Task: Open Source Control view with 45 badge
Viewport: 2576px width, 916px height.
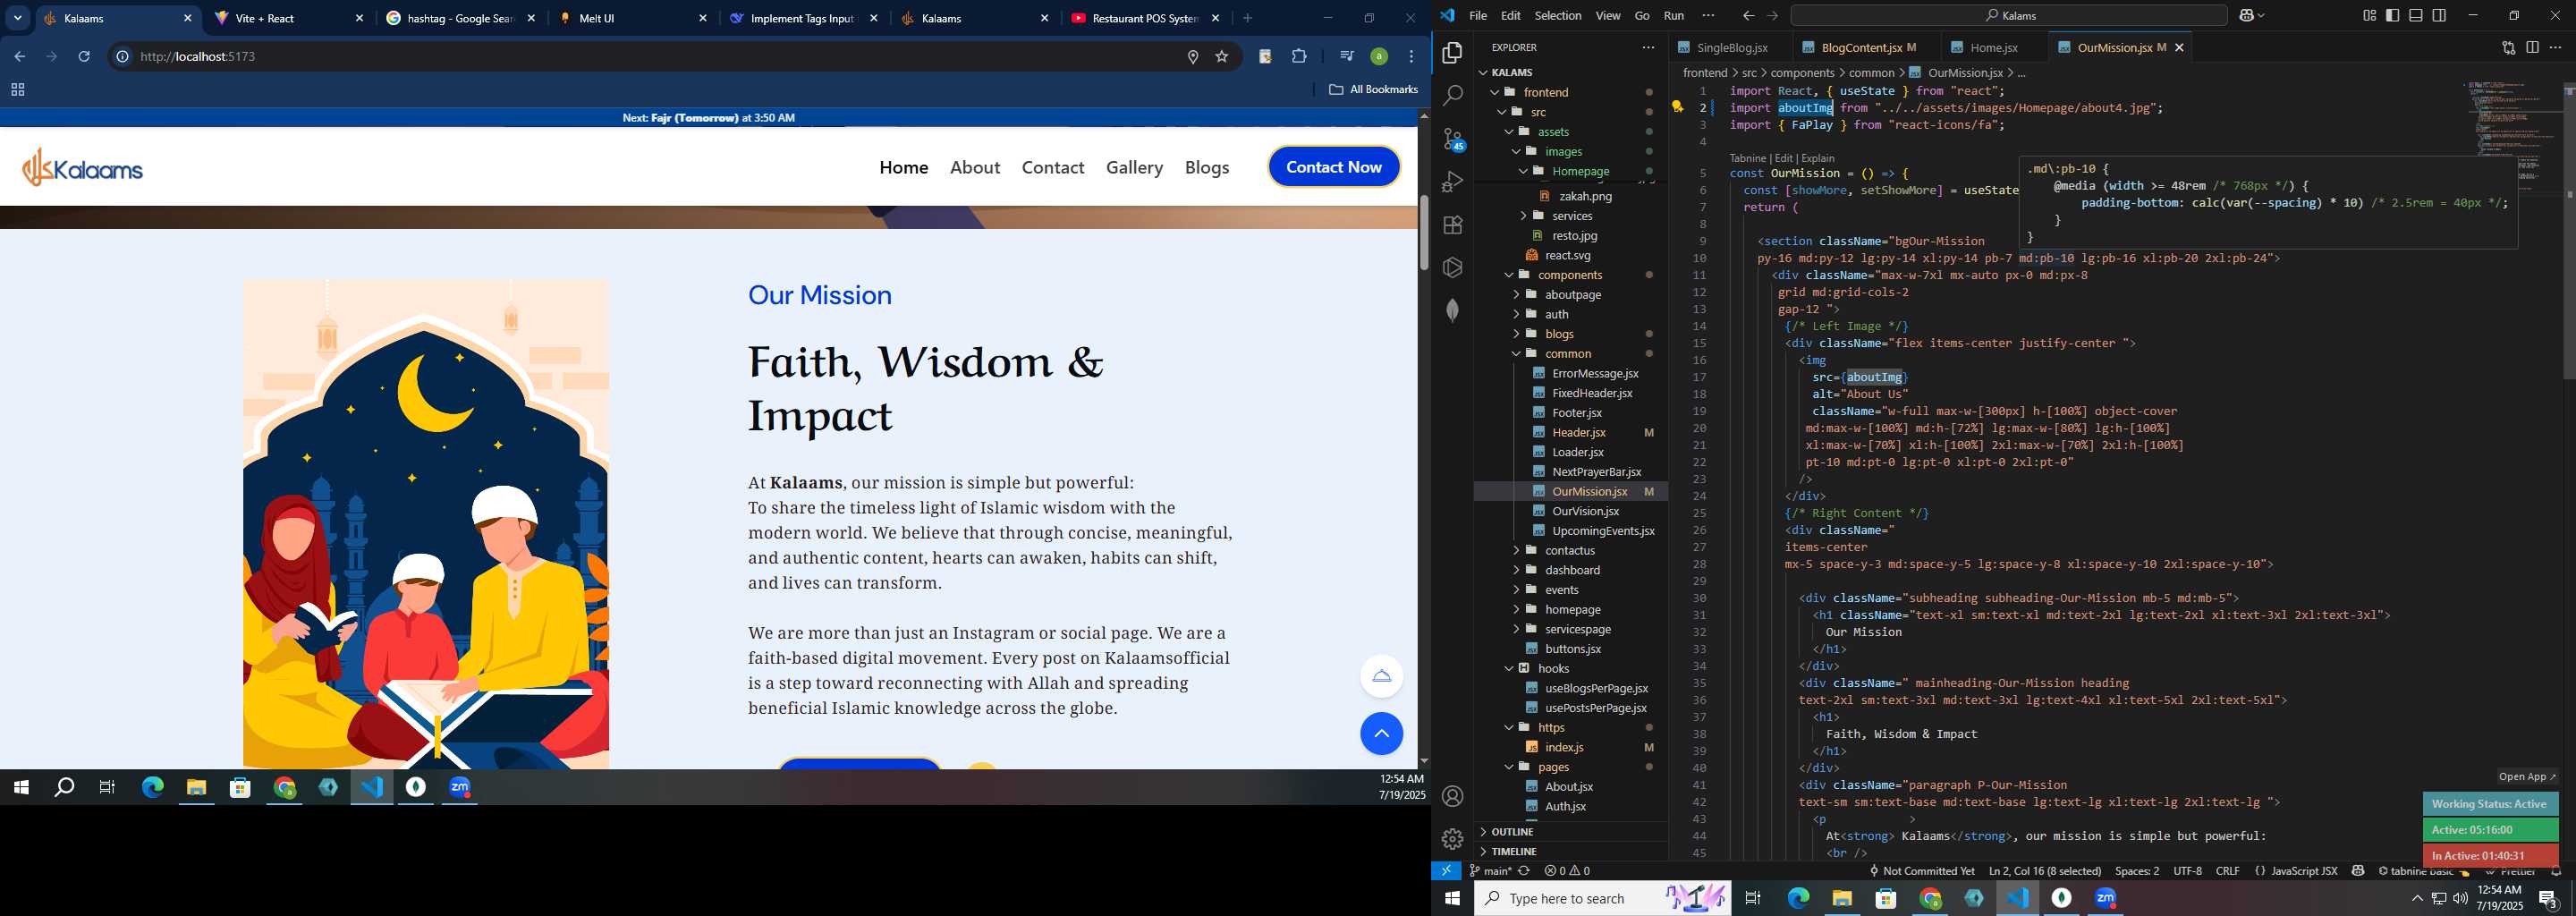Action: pyautogui.click(x=1453, y=139)
